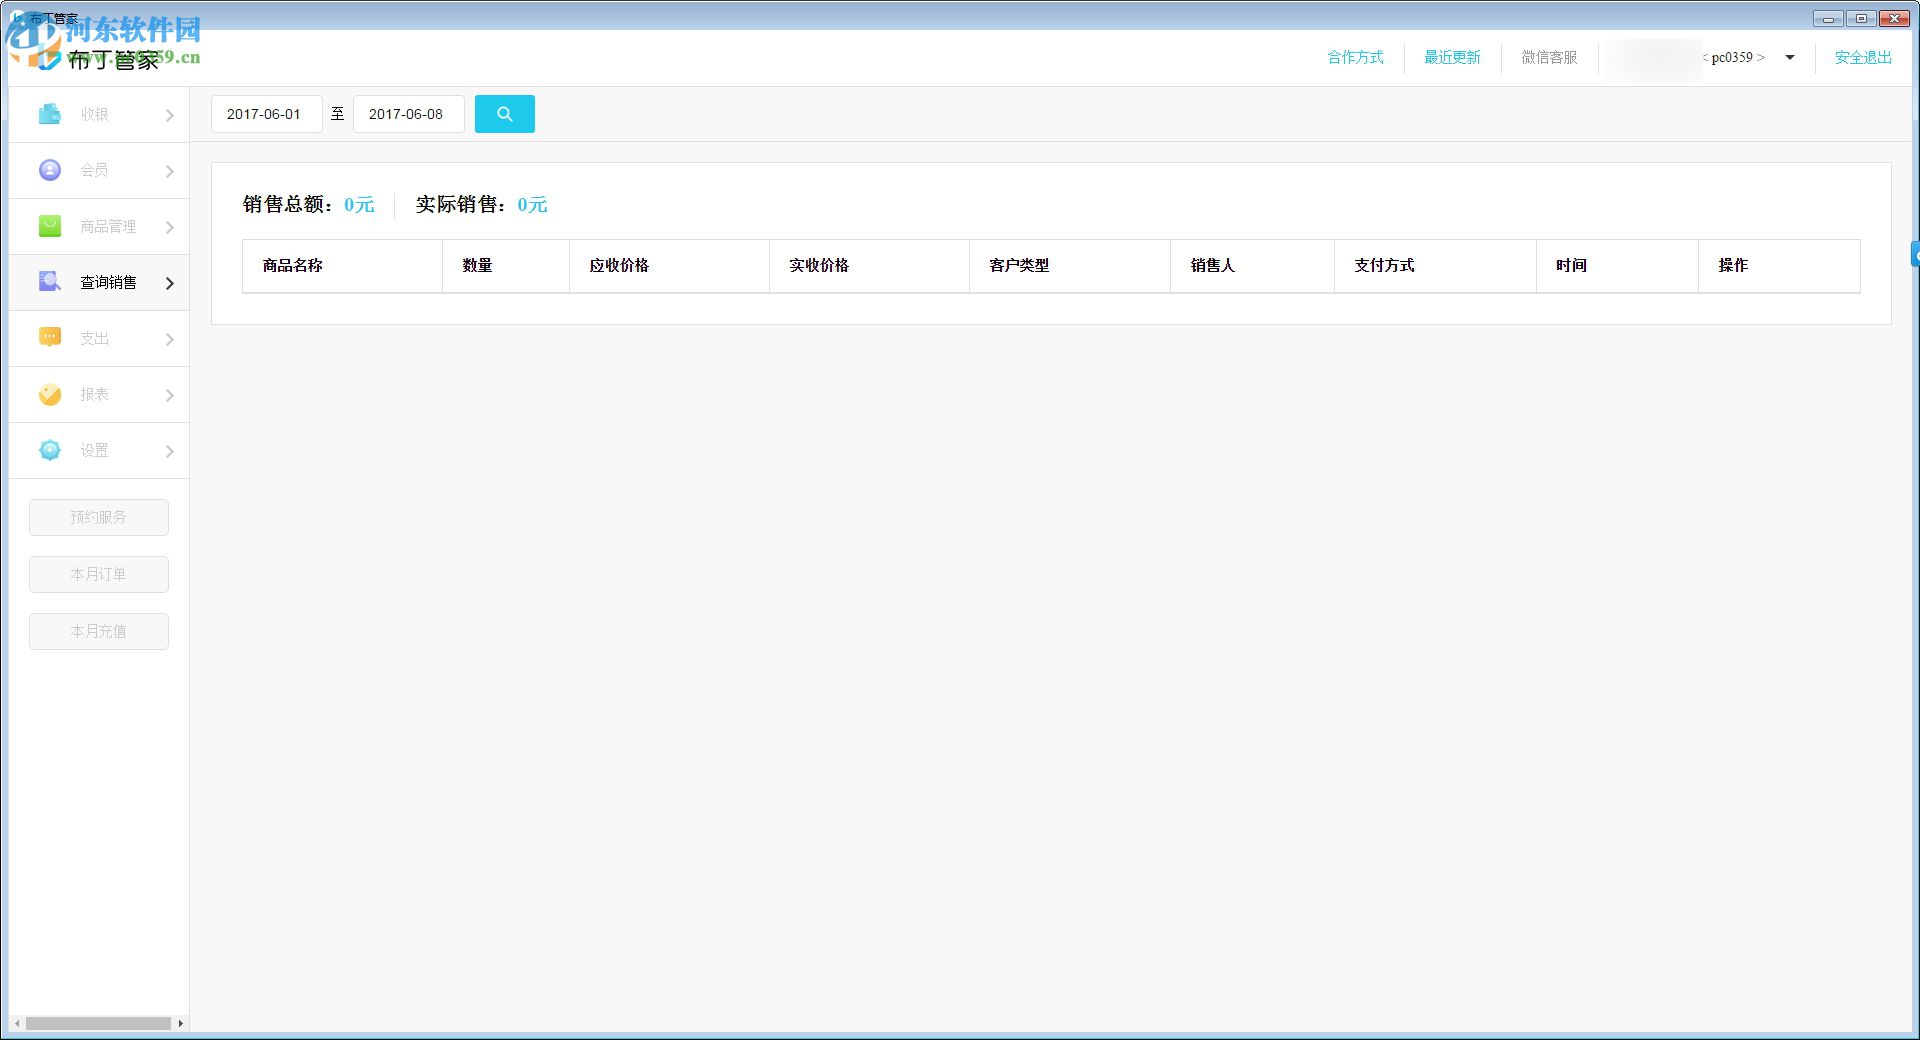The image size is (1920, 1040).
Task: Click the 设置 gear icon
Action: click(x=50, y=450)
